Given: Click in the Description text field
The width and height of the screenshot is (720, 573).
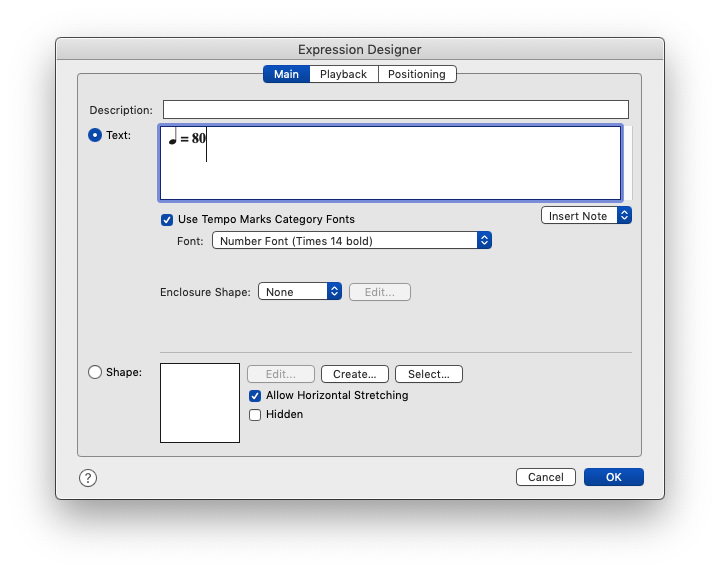Looking at the screenshot, I should pos(395,110).
